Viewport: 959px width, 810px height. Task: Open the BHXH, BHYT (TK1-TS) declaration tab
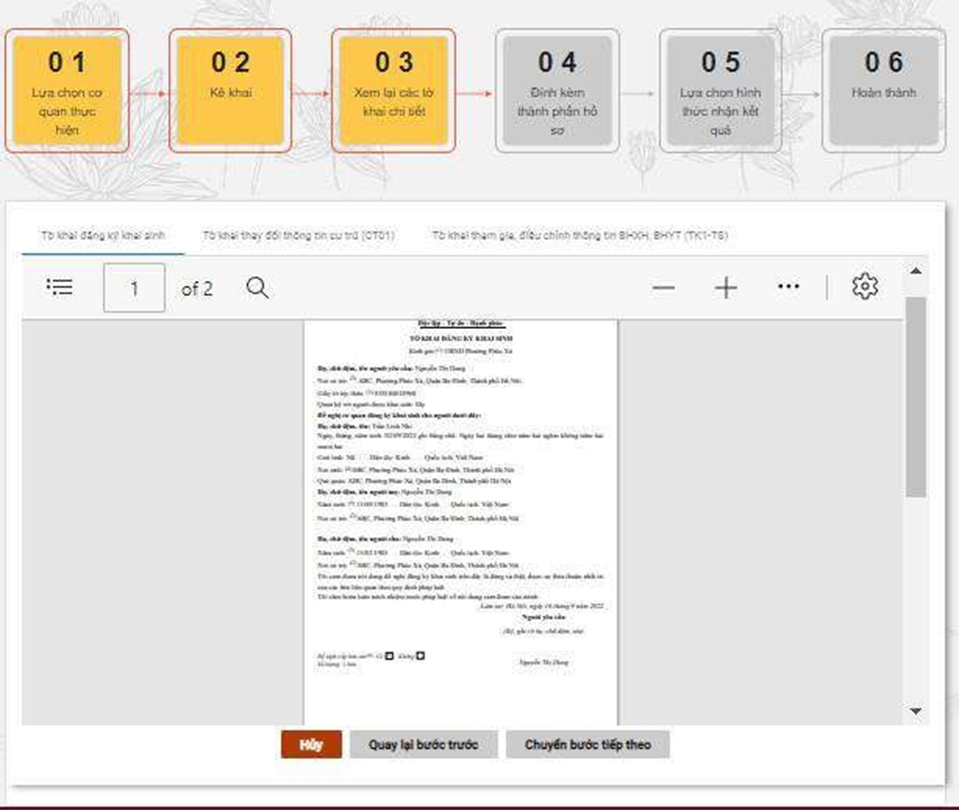579,236
